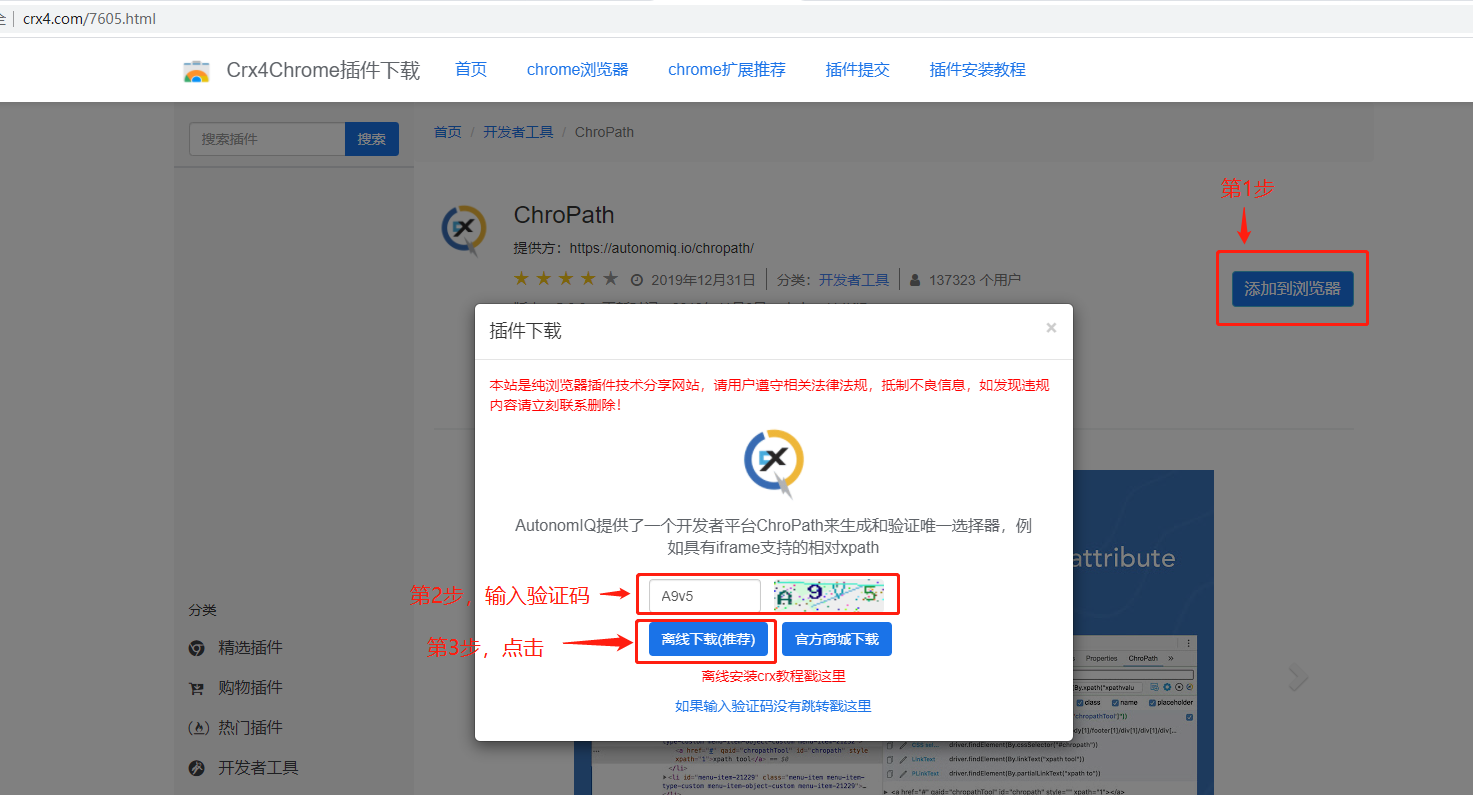Image resolution: width=1473 pixels, height=795 pixels.
Task: Click the right arrow on the screenshot carousel
Action: [x=1297, y=676]
